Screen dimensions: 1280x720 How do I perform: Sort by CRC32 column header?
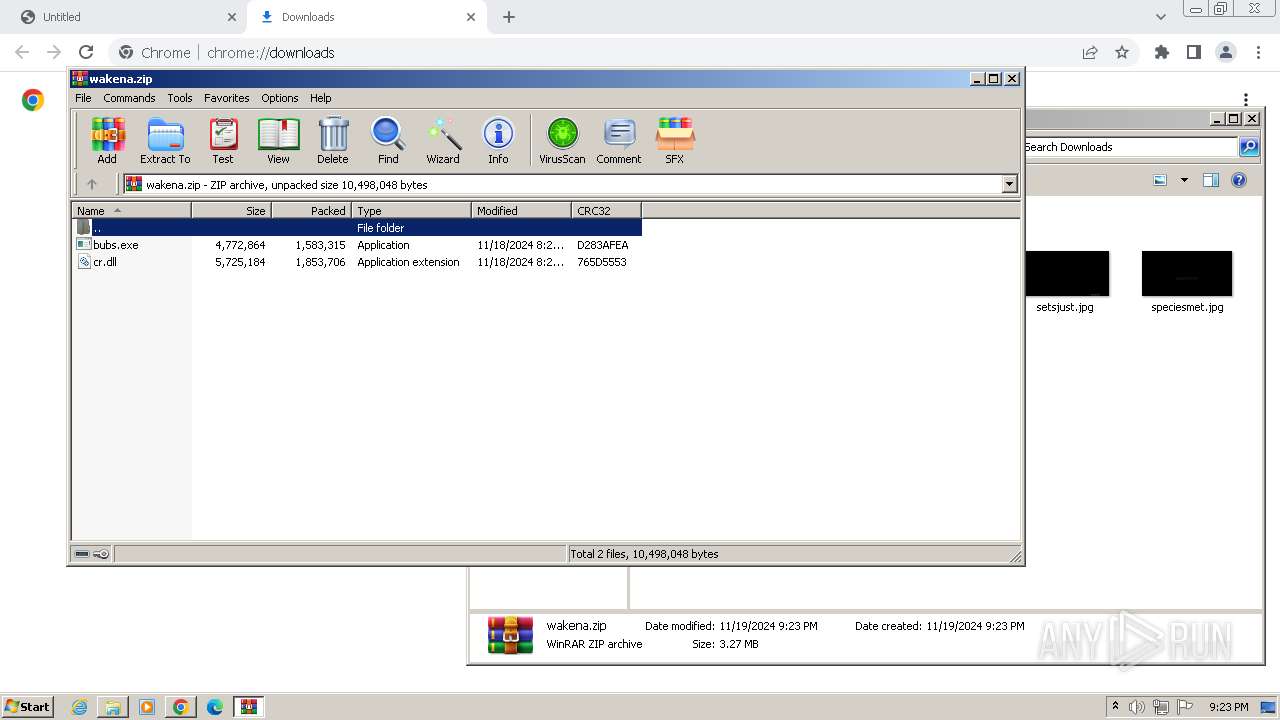606,210
